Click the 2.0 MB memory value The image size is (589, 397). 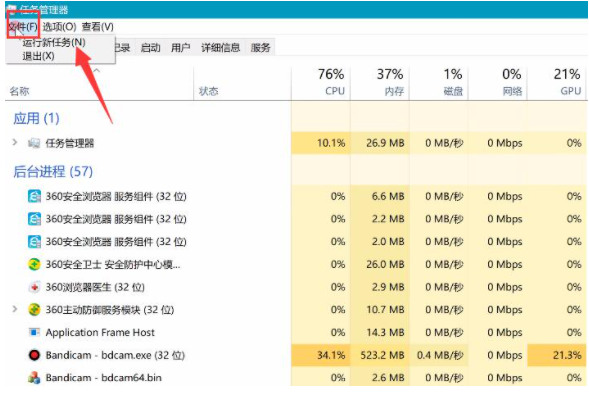click(388, 242)
